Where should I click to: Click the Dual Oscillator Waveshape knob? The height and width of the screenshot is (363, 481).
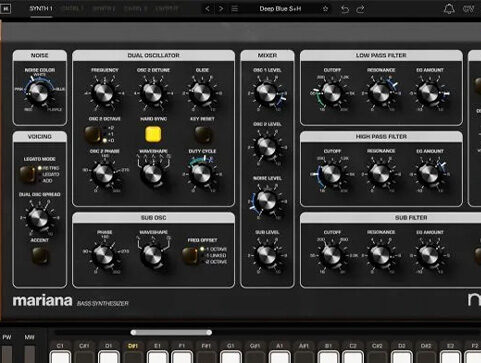[152, 174]
